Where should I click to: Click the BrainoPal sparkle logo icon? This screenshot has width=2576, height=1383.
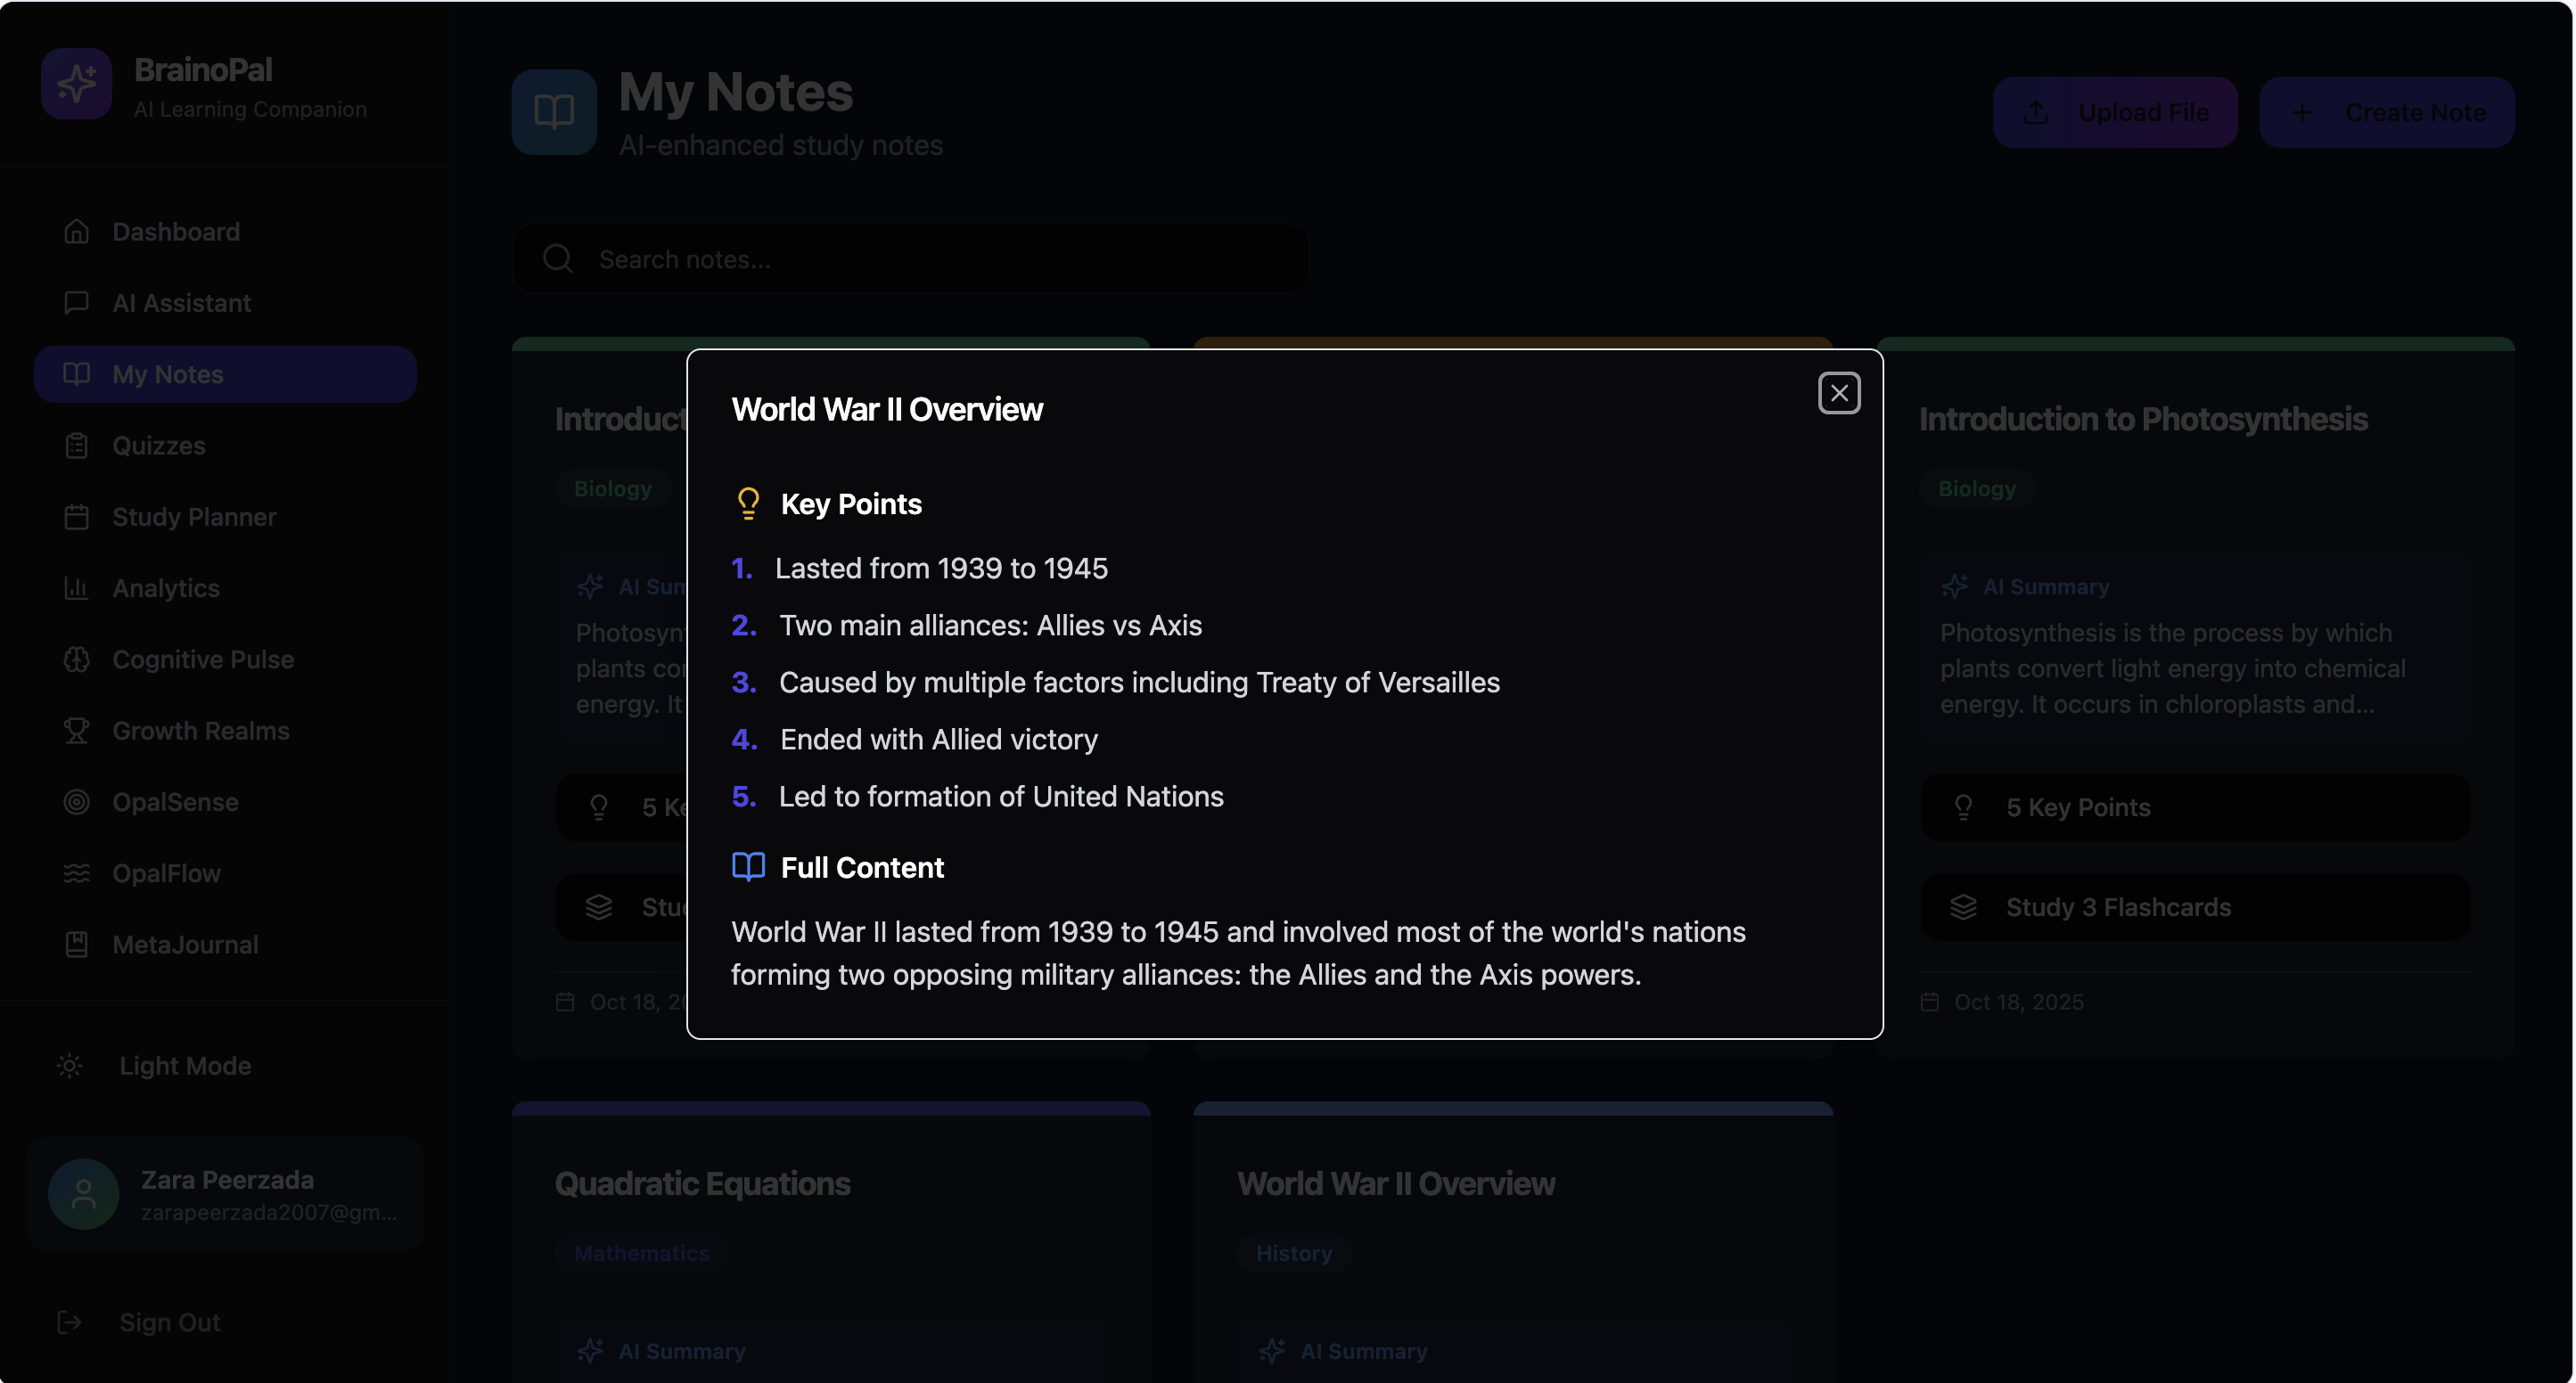pyautogui.click(x=76, y=84)
